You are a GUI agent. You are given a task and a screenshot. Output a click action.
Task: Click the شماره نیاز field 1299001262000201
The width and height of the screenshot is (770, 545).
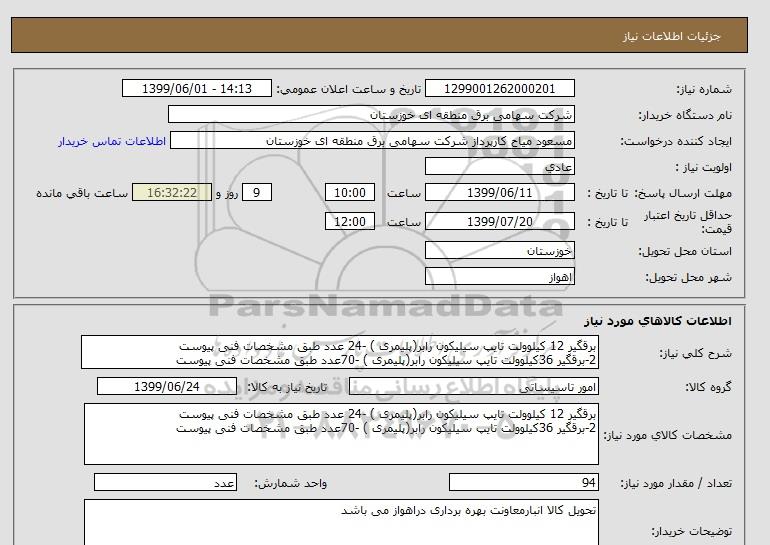coord(515,89)
